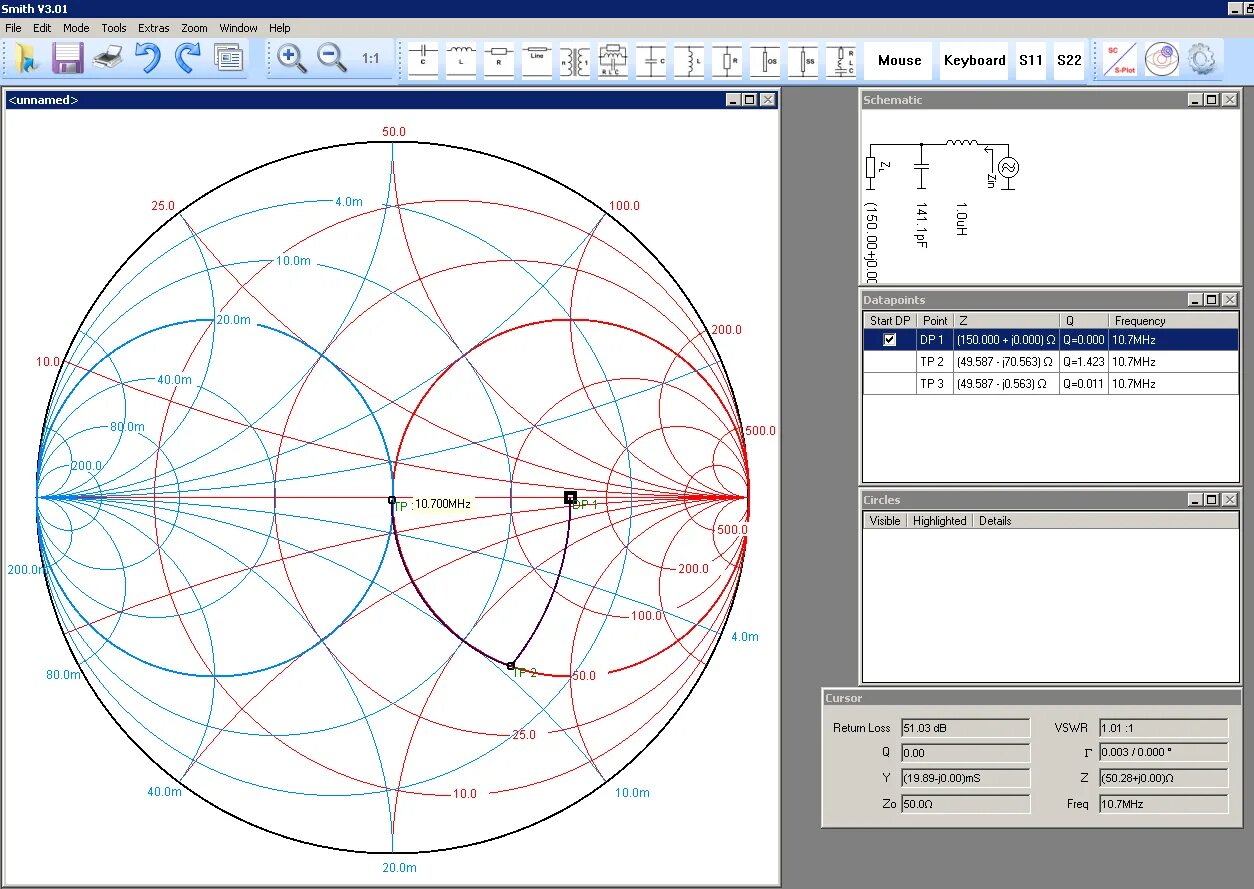Click the Save floppy disk icon
1254x889 pixels.
68,59
